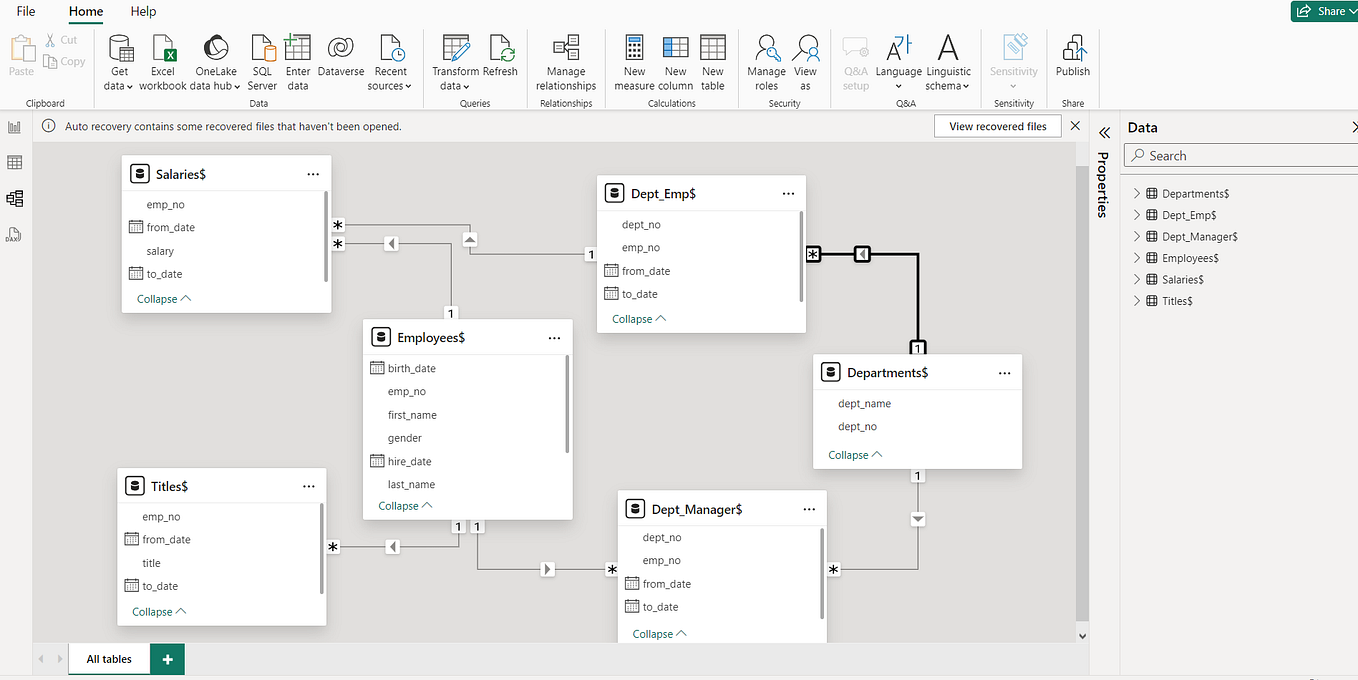Click View recovered files button

tap(997, 126)
